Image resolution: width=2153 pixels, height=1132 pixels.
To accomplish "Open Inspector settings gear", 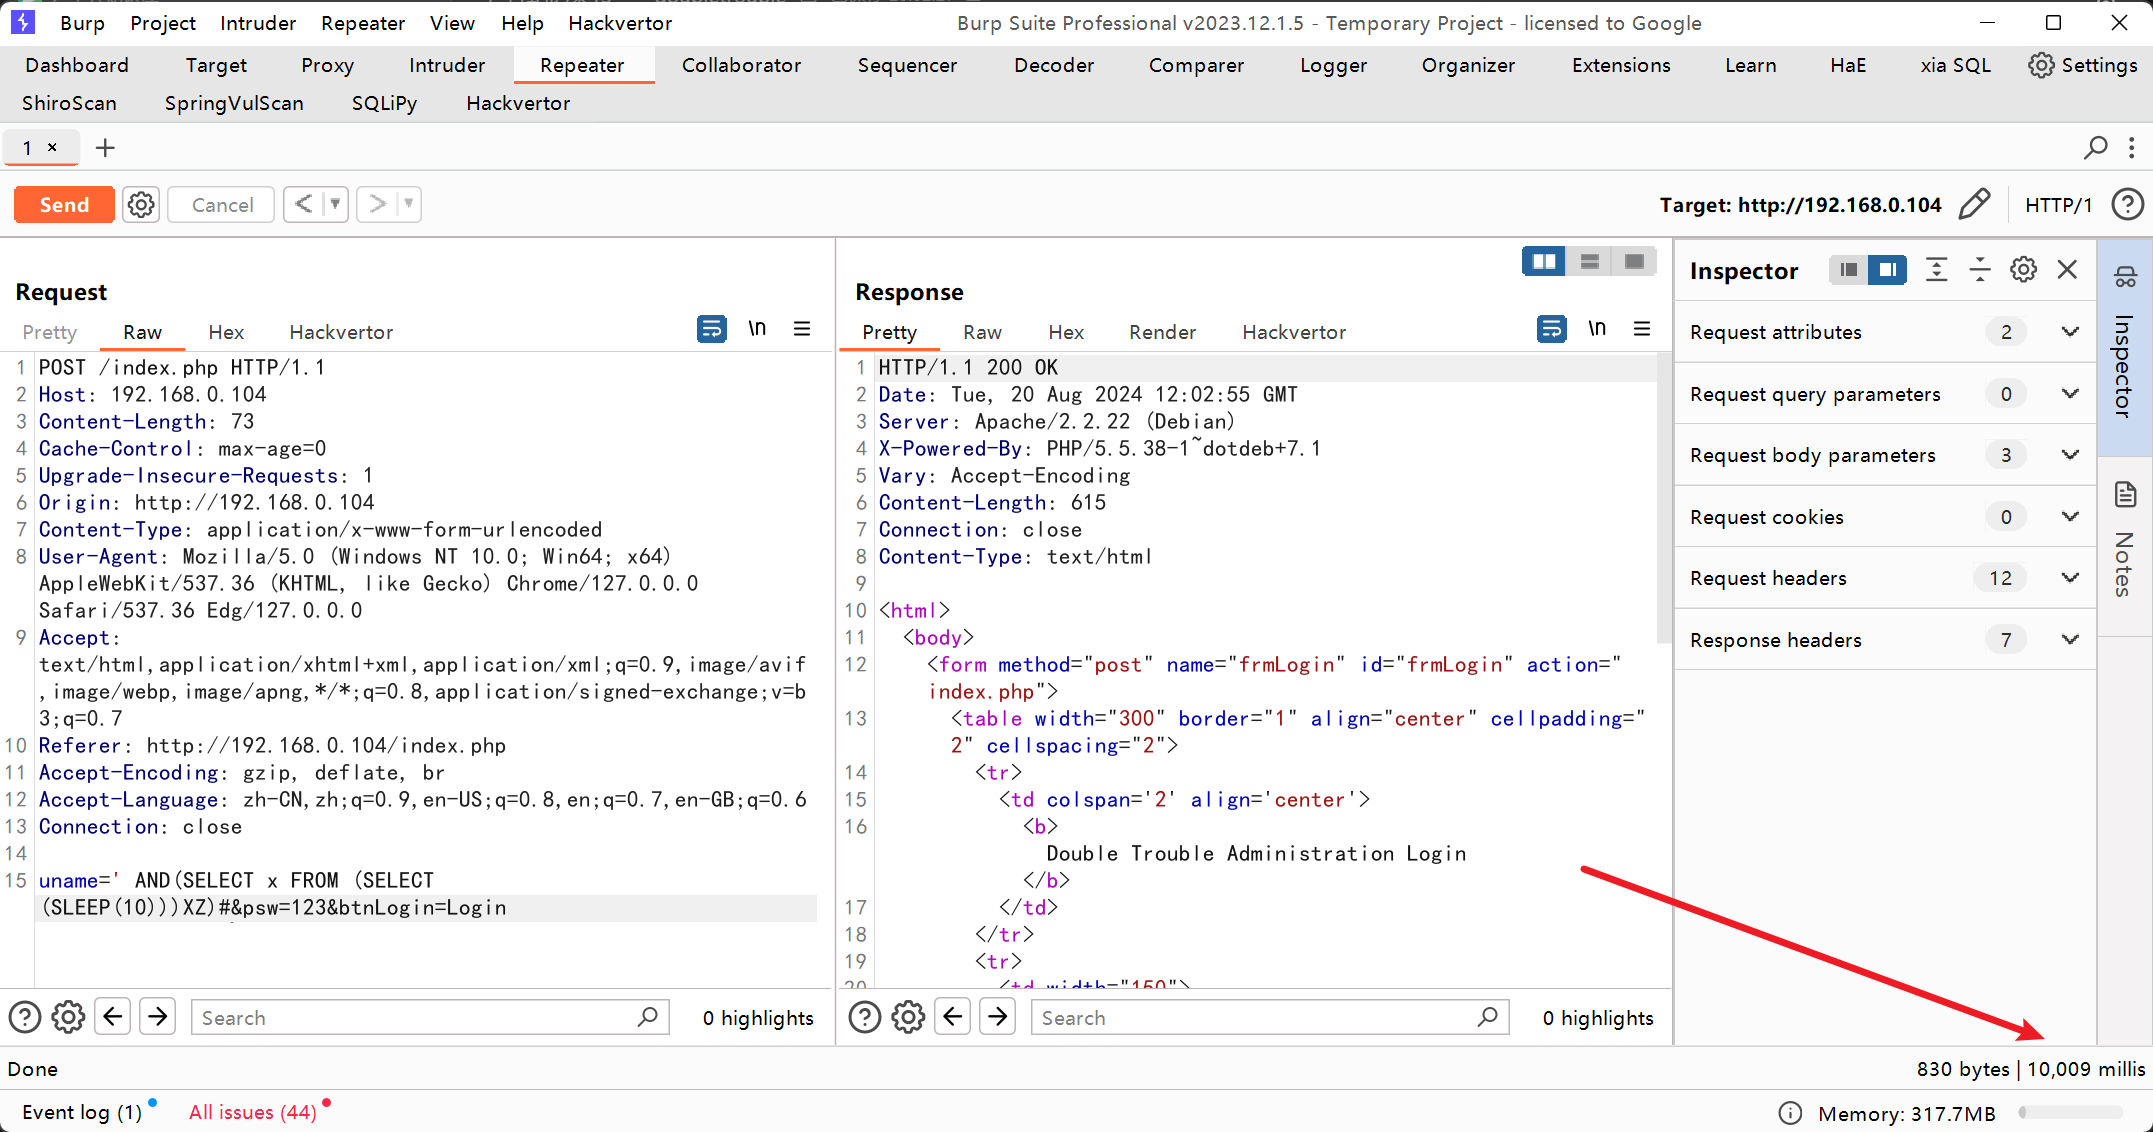I will [x=2023, y=270].
